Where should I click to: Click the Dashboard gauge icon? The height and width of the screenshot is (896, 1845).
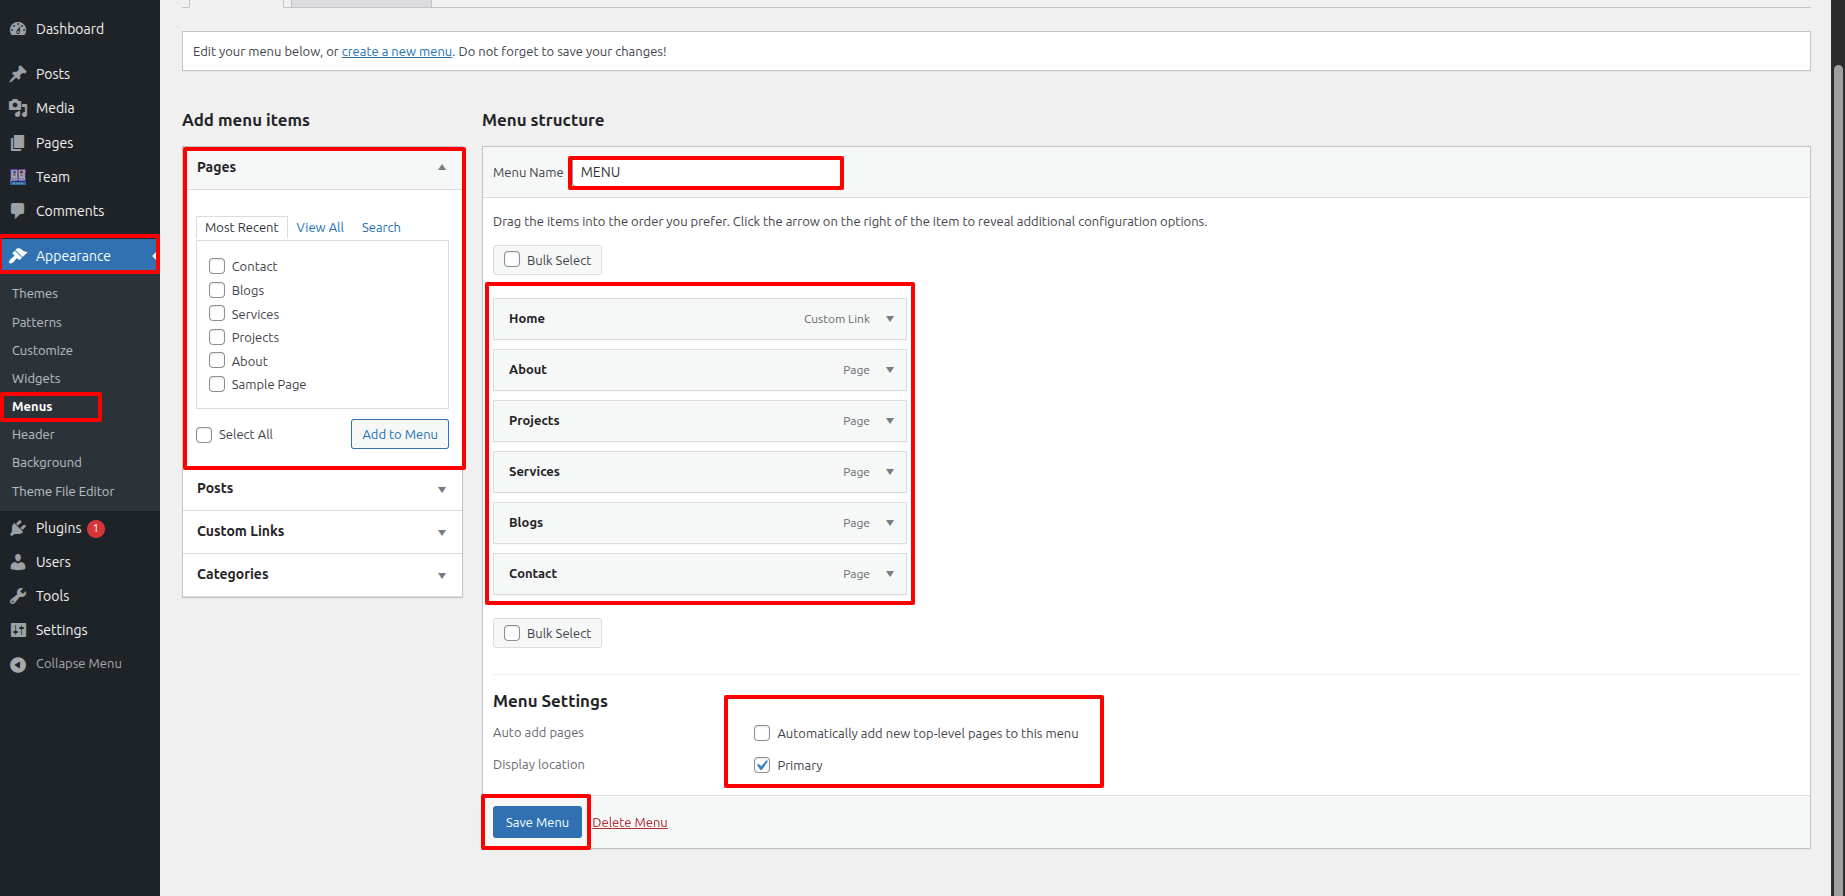(x=18, y=29)
